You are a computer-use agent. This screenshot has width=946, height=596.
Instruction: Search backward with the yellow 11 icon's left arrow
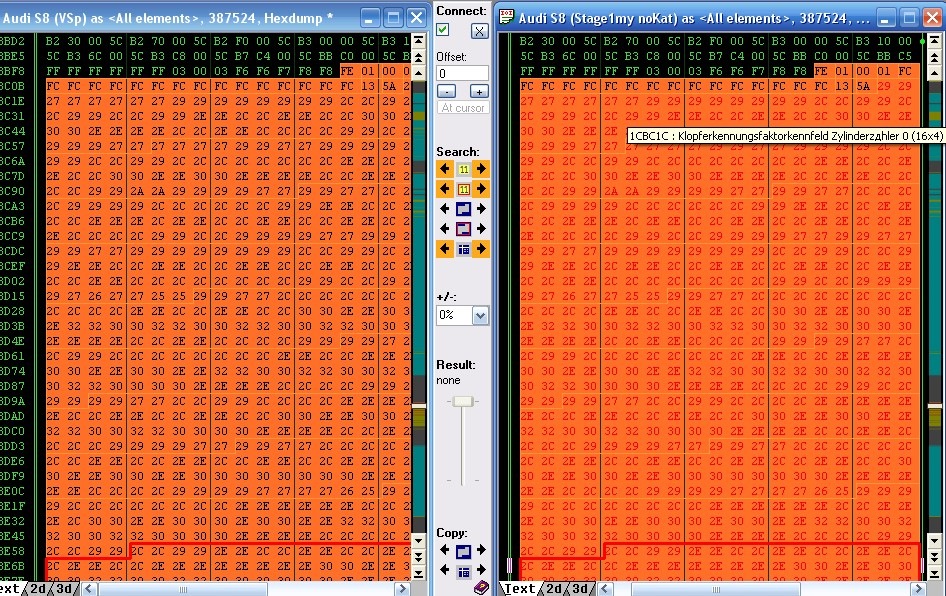click(445, 169)
